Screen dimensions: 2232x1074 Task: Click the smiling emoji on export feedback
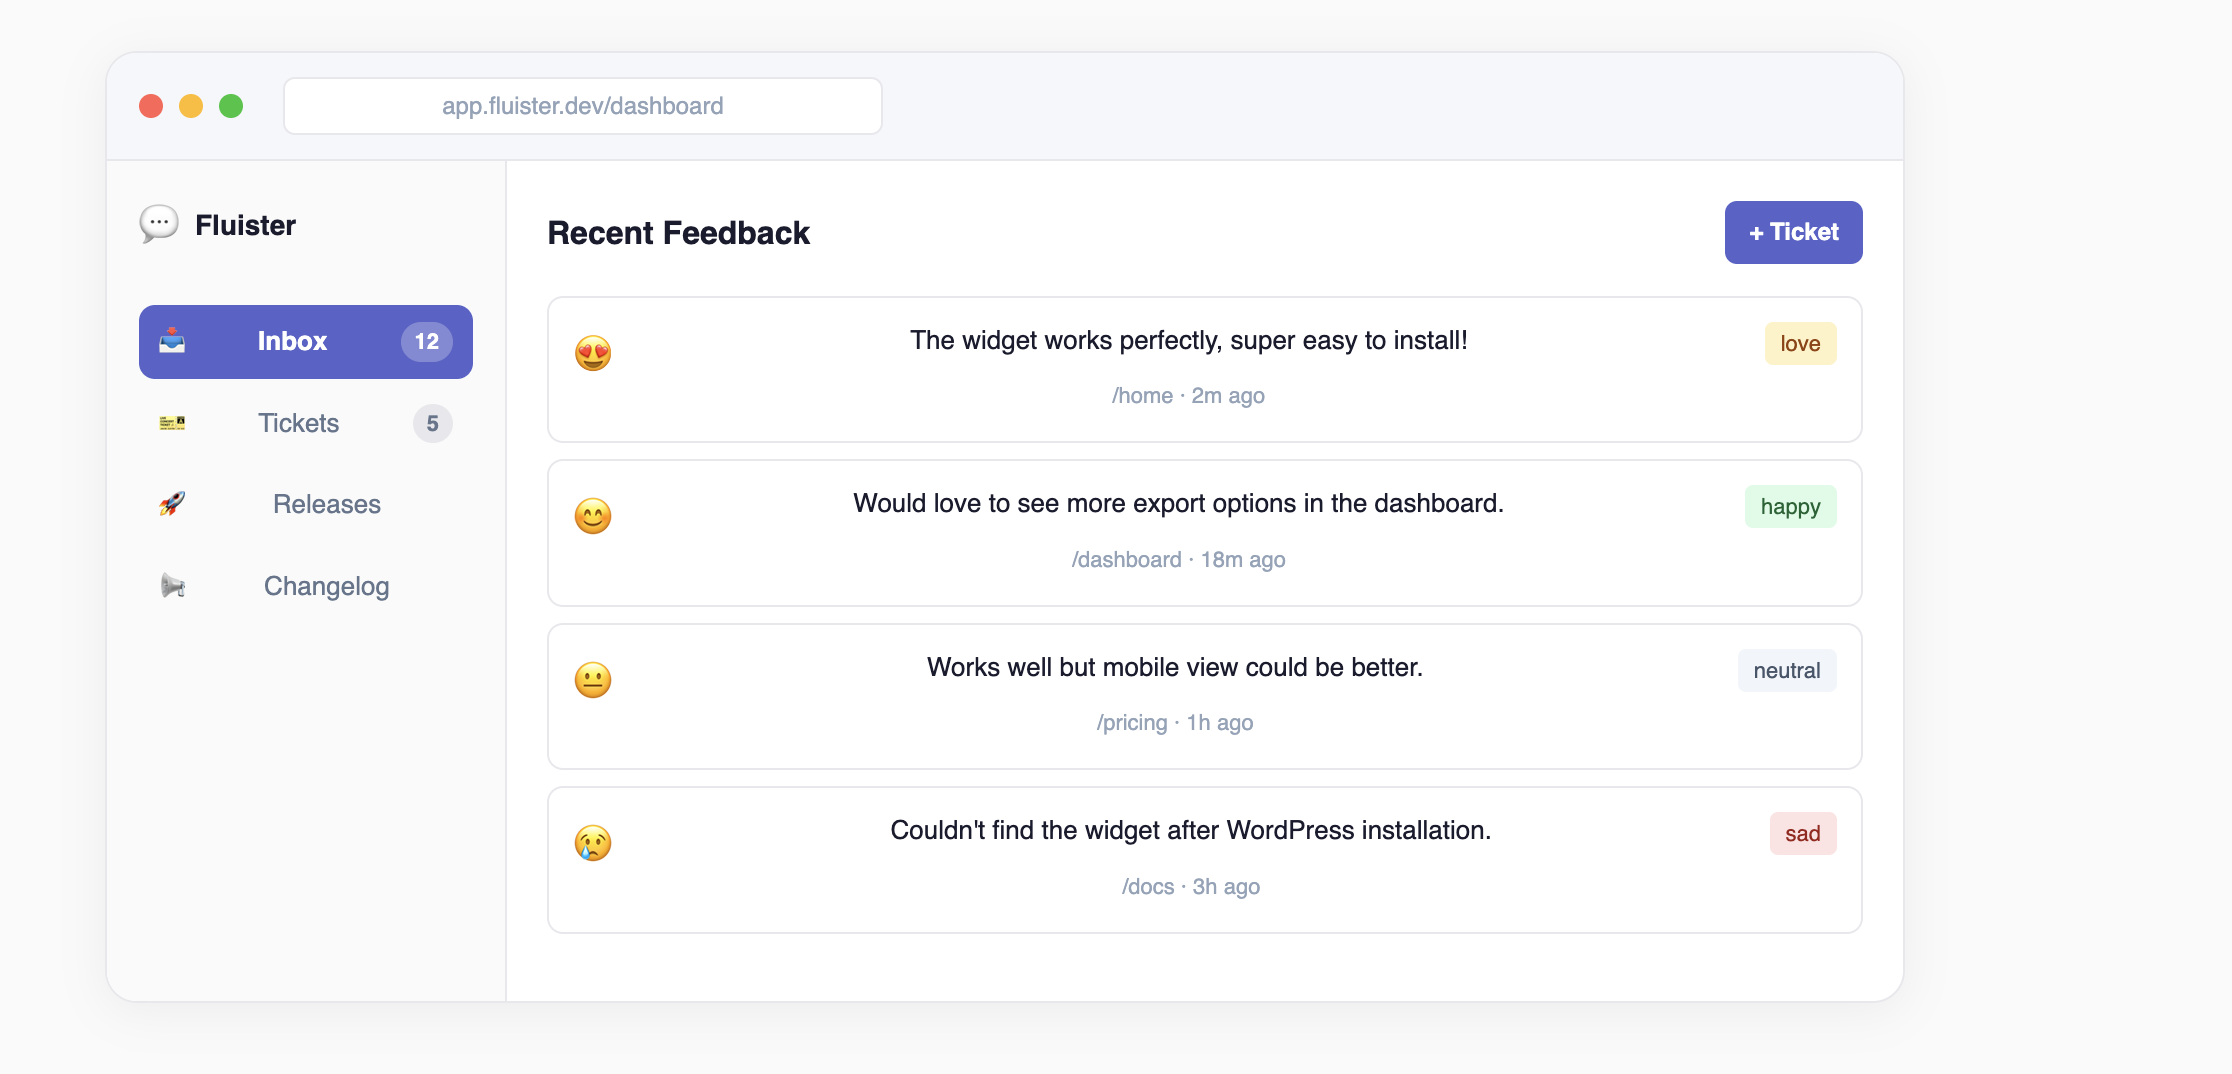[593, 516]
